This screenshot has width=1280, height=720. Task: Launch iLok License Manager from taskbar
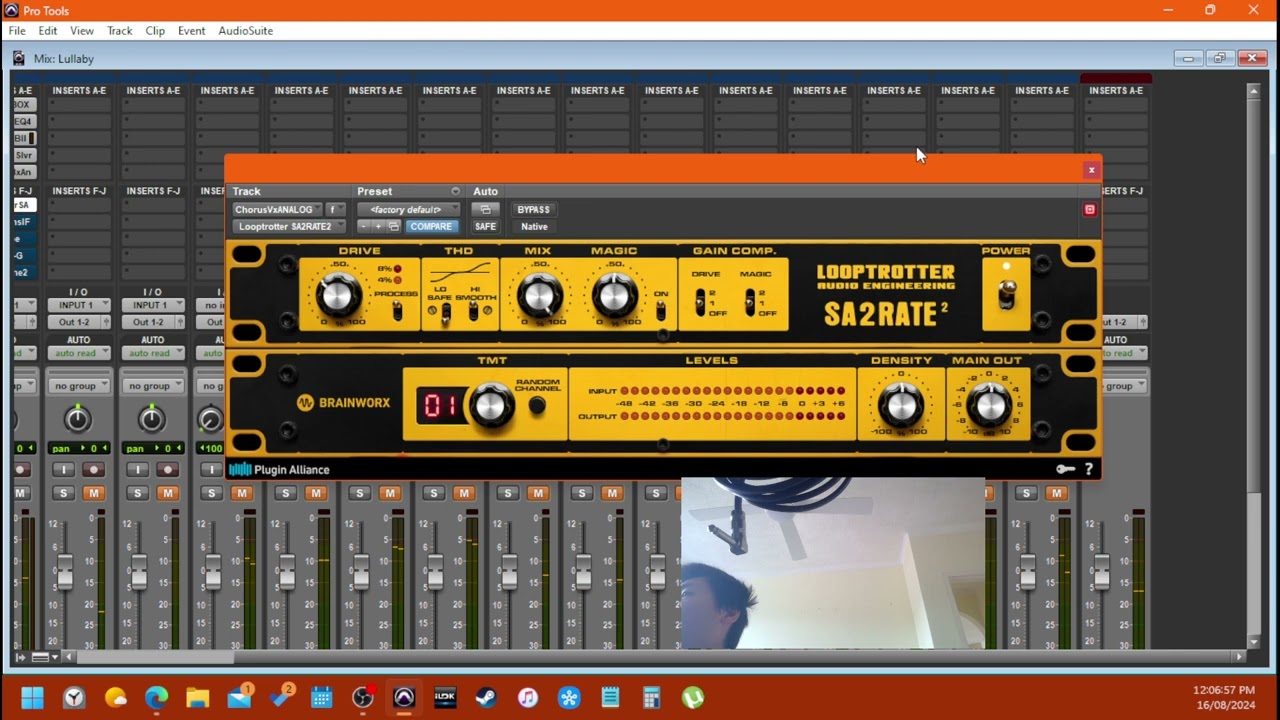pos(445,697)
